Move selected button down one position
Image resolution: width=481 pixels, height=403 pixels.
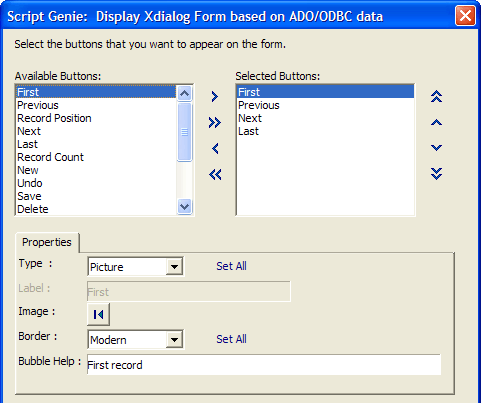[436, 148]
